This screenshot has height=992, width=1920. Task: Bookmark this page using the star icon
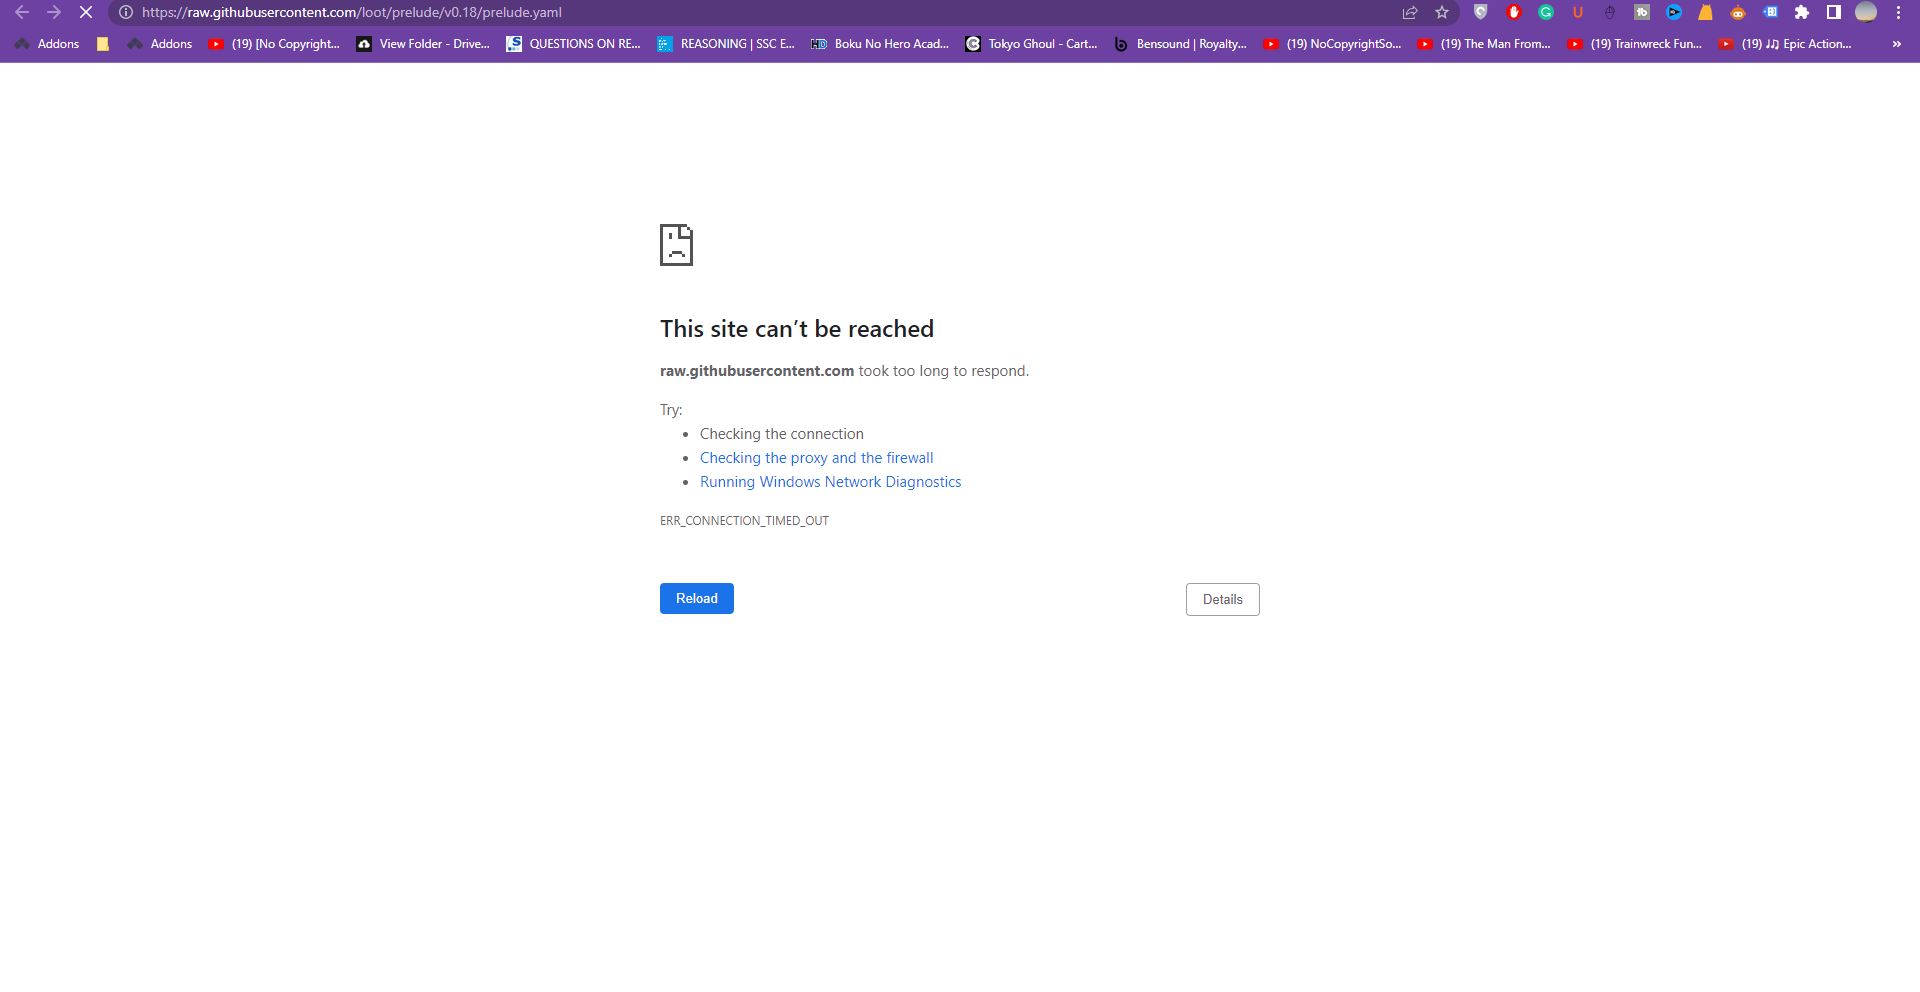pos(1441,12)
